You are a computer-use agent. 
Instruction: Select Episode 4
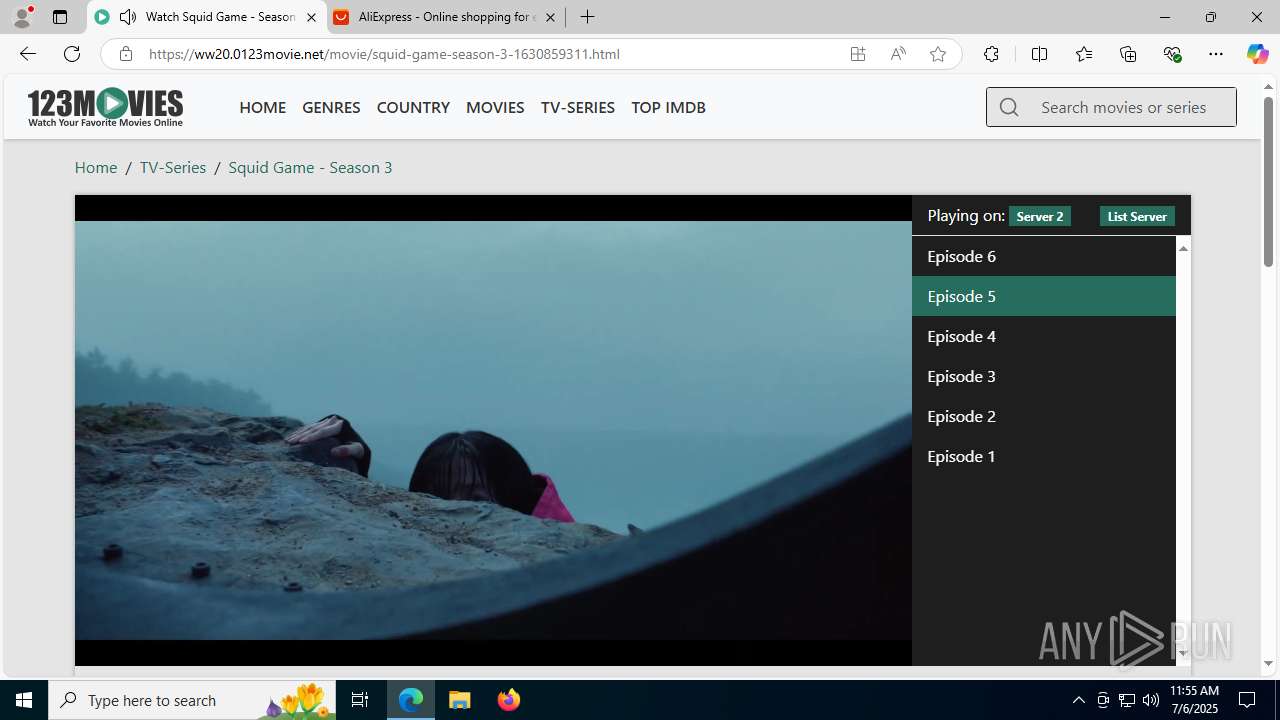[x=1044, y=336]
